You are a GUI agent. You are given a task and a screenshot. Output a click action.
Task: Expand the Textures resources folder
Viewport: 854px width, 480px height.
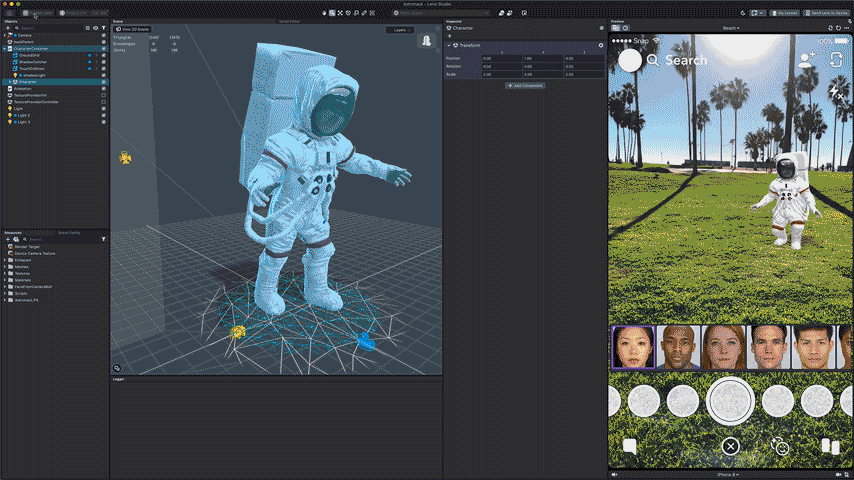[x=5, y=274]
